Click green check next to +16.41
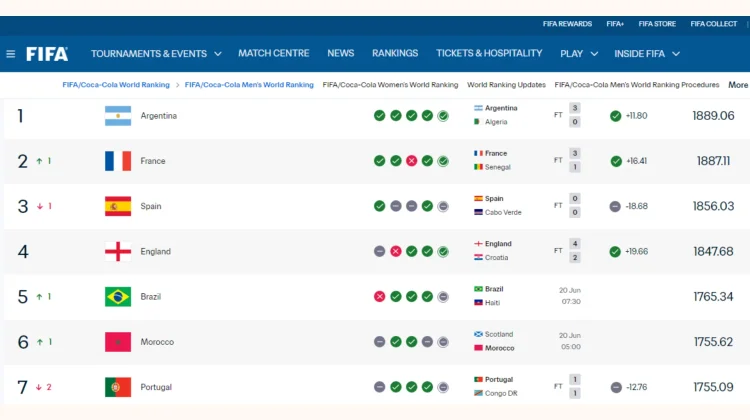Image resolution: width=750 pixels, height=420 pixels. (616, 161)
